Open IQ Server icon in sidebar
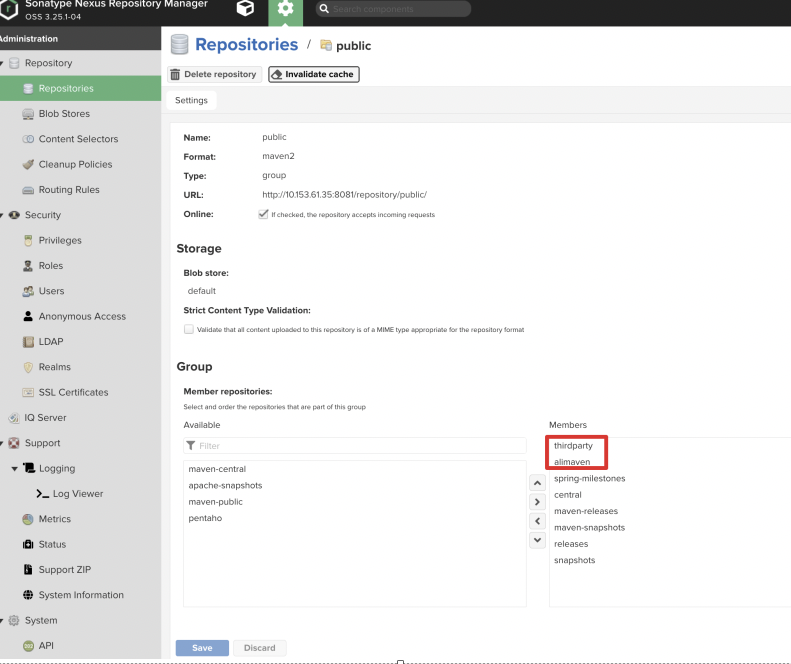The width and height of the screenshot is (791, 664). pyautogui.click(x=14, y=418)
